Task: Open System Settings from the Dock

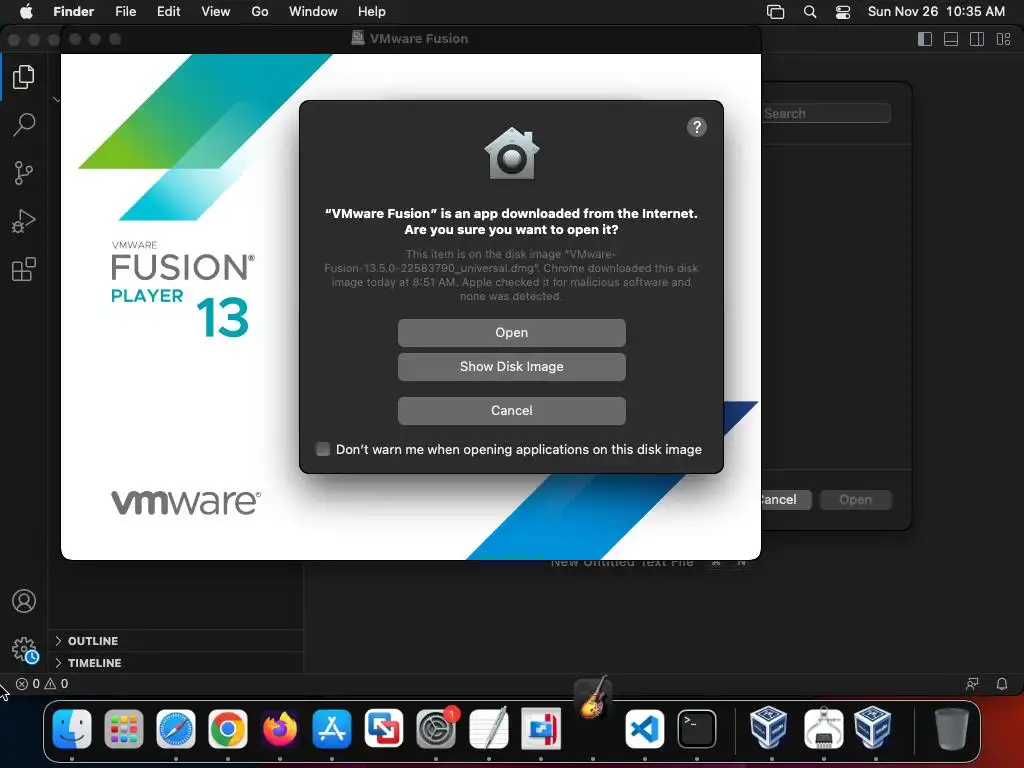Action: tap(436, 729)
